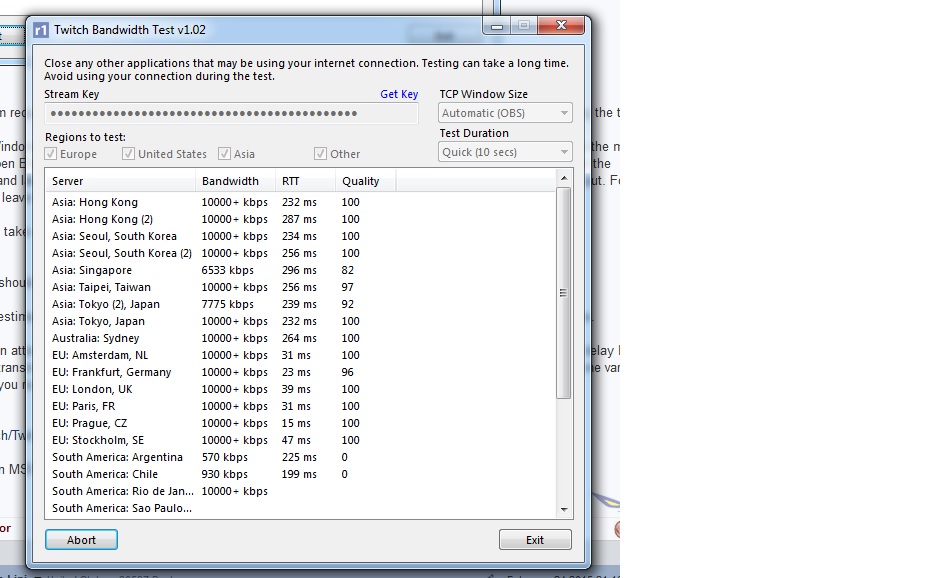Select the 'Asia: Hong Kong (2)' row
Viewport: 944px width, 578px height.
pos(301,219)
